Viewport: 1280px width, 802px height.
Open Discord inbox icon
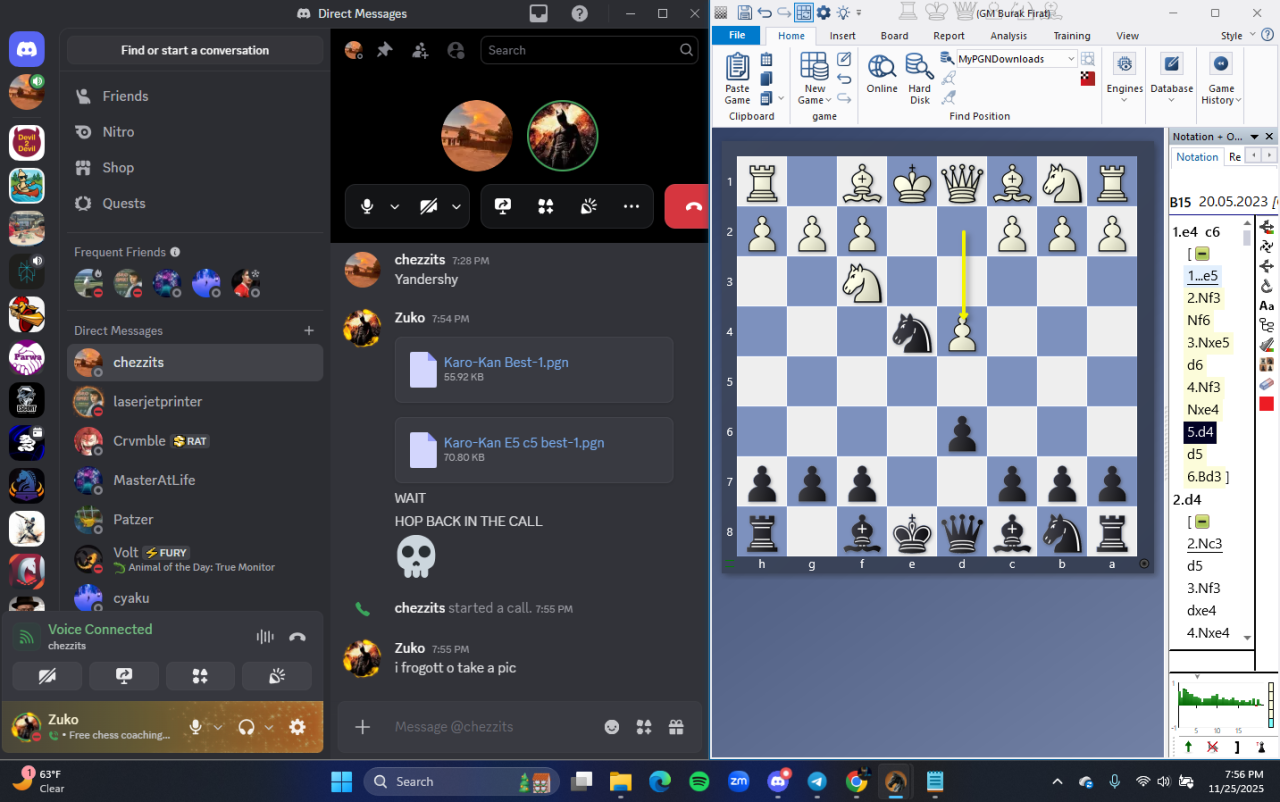point(539,14)
